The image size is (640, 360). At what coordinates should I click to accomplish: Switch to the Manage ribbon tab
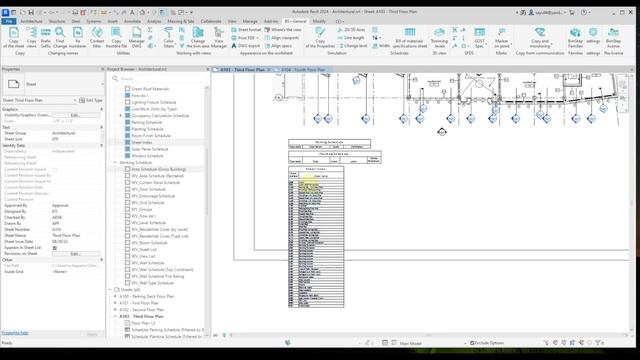tap(250, 21)
